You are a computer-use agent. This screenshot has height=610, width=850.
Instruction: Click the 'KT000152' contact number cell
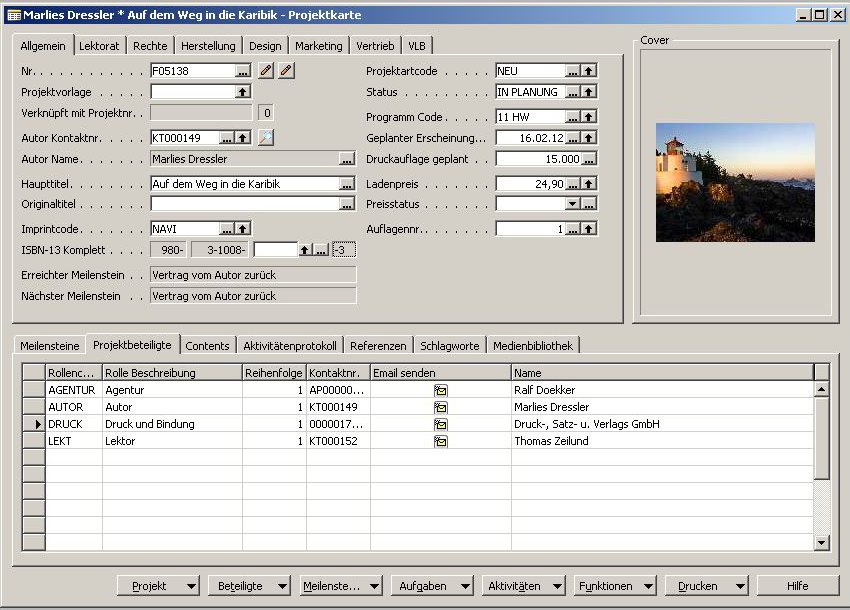pos(338,441)
